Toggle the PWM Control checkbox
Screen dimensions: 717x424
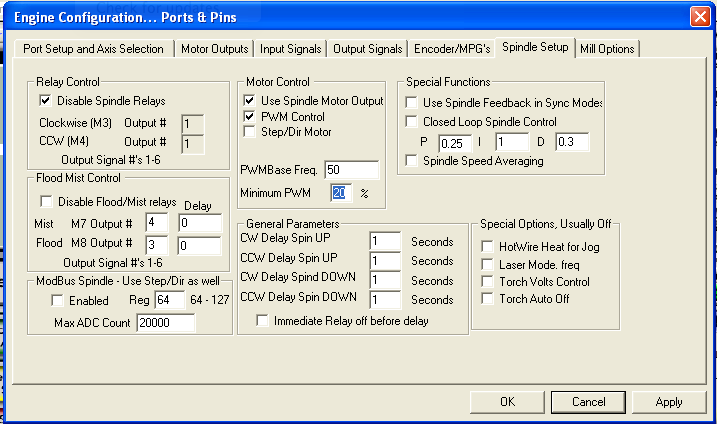tap(249, 116)
